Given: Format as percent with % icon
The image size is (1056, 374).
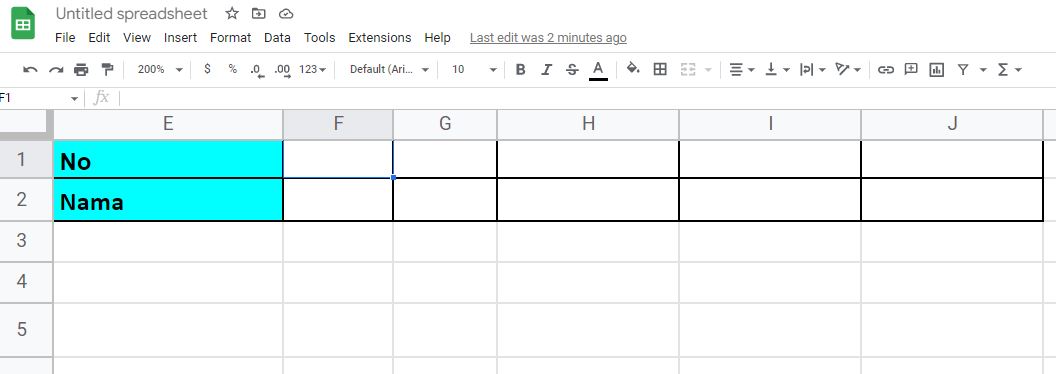Looking at the screenshot, I should (x=232, y=69).
